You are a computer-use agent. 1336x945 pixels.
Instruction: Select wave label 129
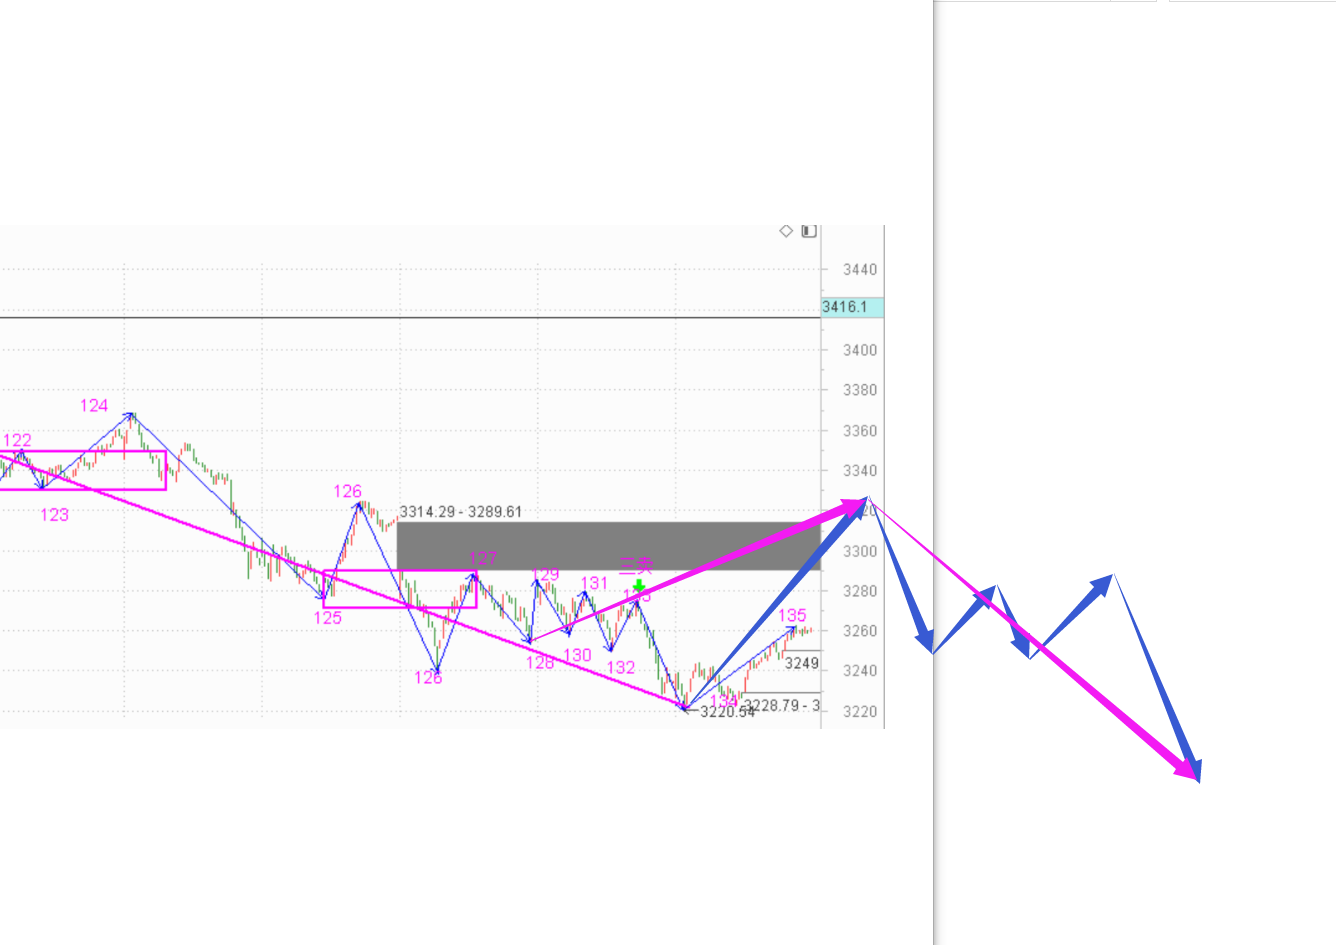[545, 574]
